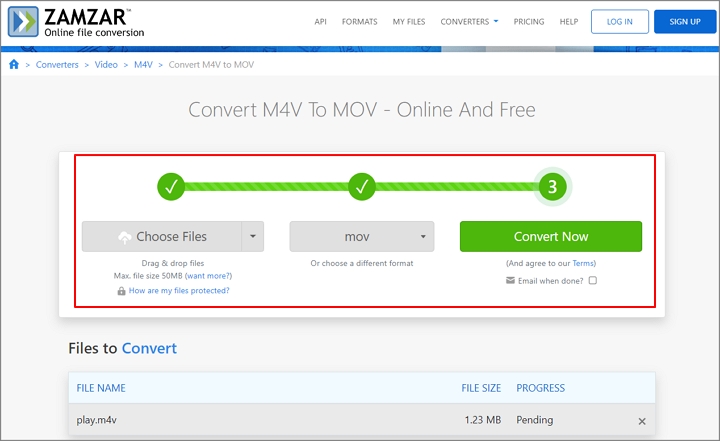Click Choose Files button
The height and width of the screenshot is (441, 720).
[162, 236]
